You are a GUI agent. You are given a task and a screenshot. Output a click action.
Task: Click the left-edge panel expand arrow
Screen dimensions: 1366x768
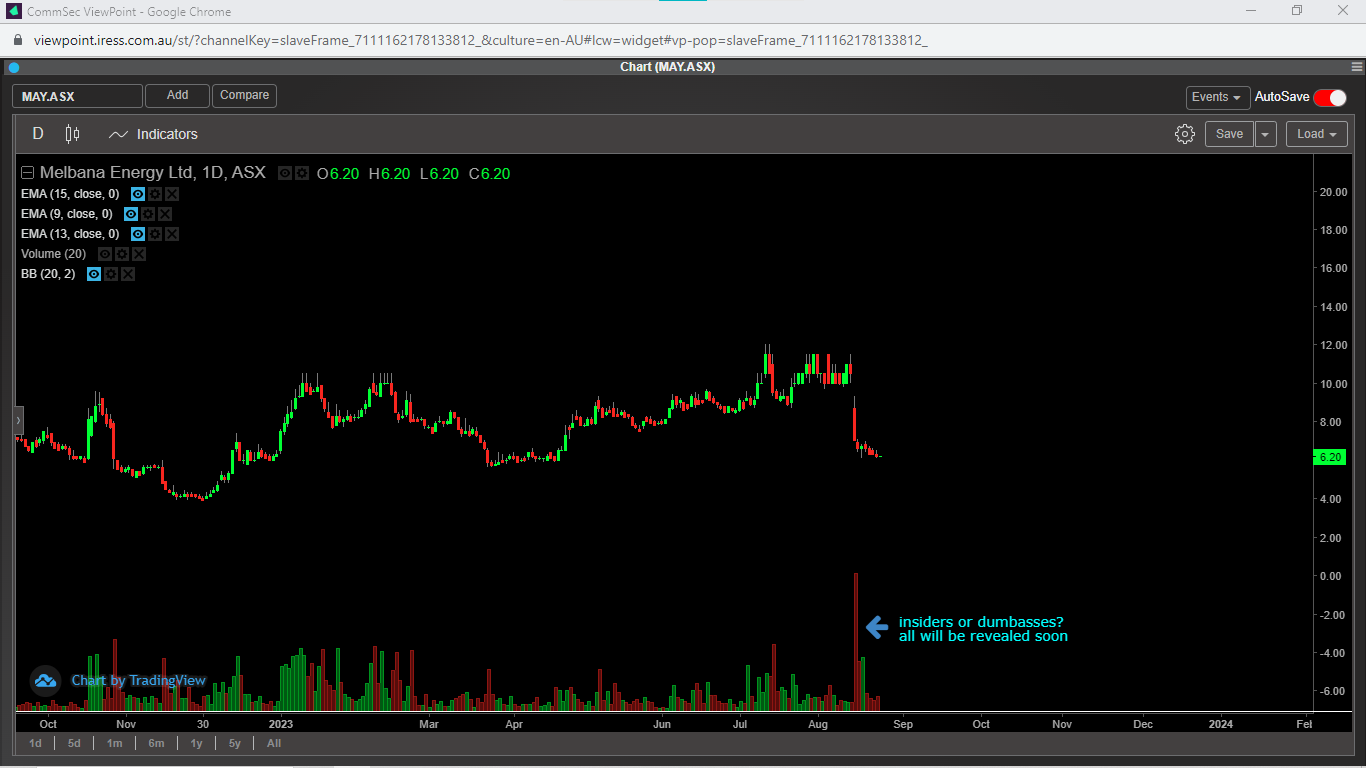click(x=18, y=421)
